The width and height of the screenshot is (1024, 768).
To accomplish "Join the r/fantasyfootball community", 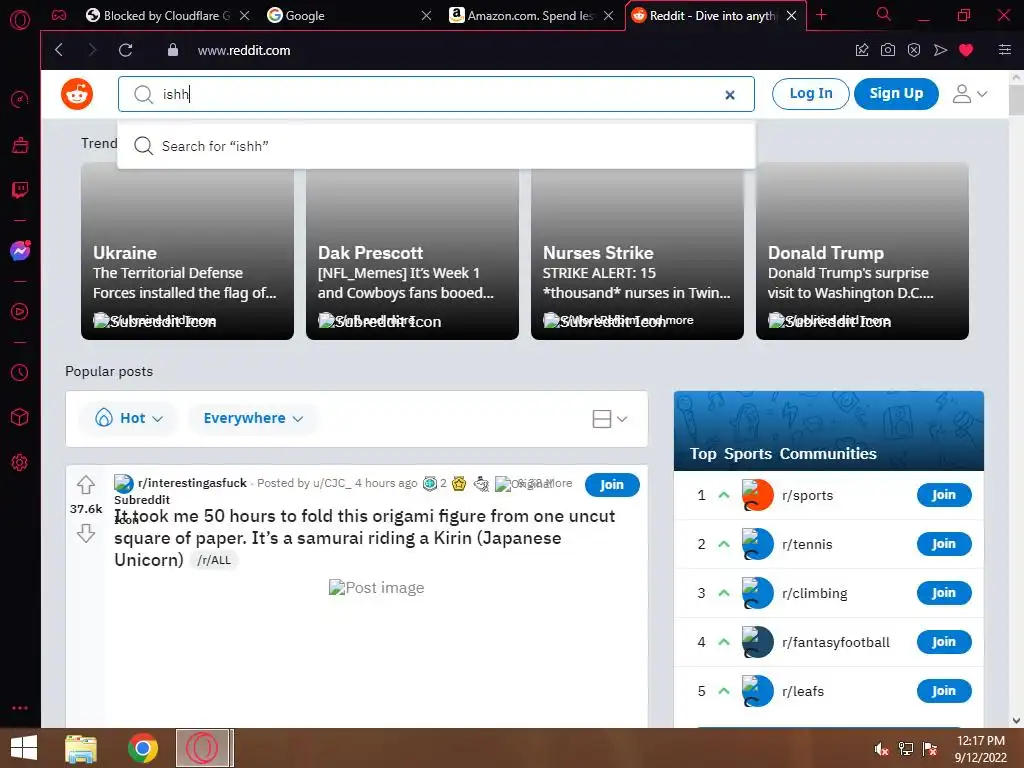I will tap(944, 642).
